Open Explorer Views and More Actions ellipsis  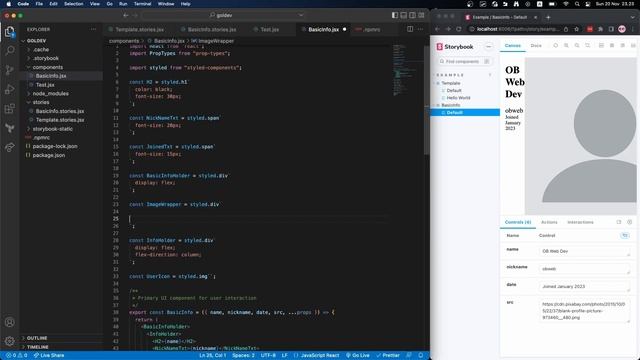coord(93,29)
